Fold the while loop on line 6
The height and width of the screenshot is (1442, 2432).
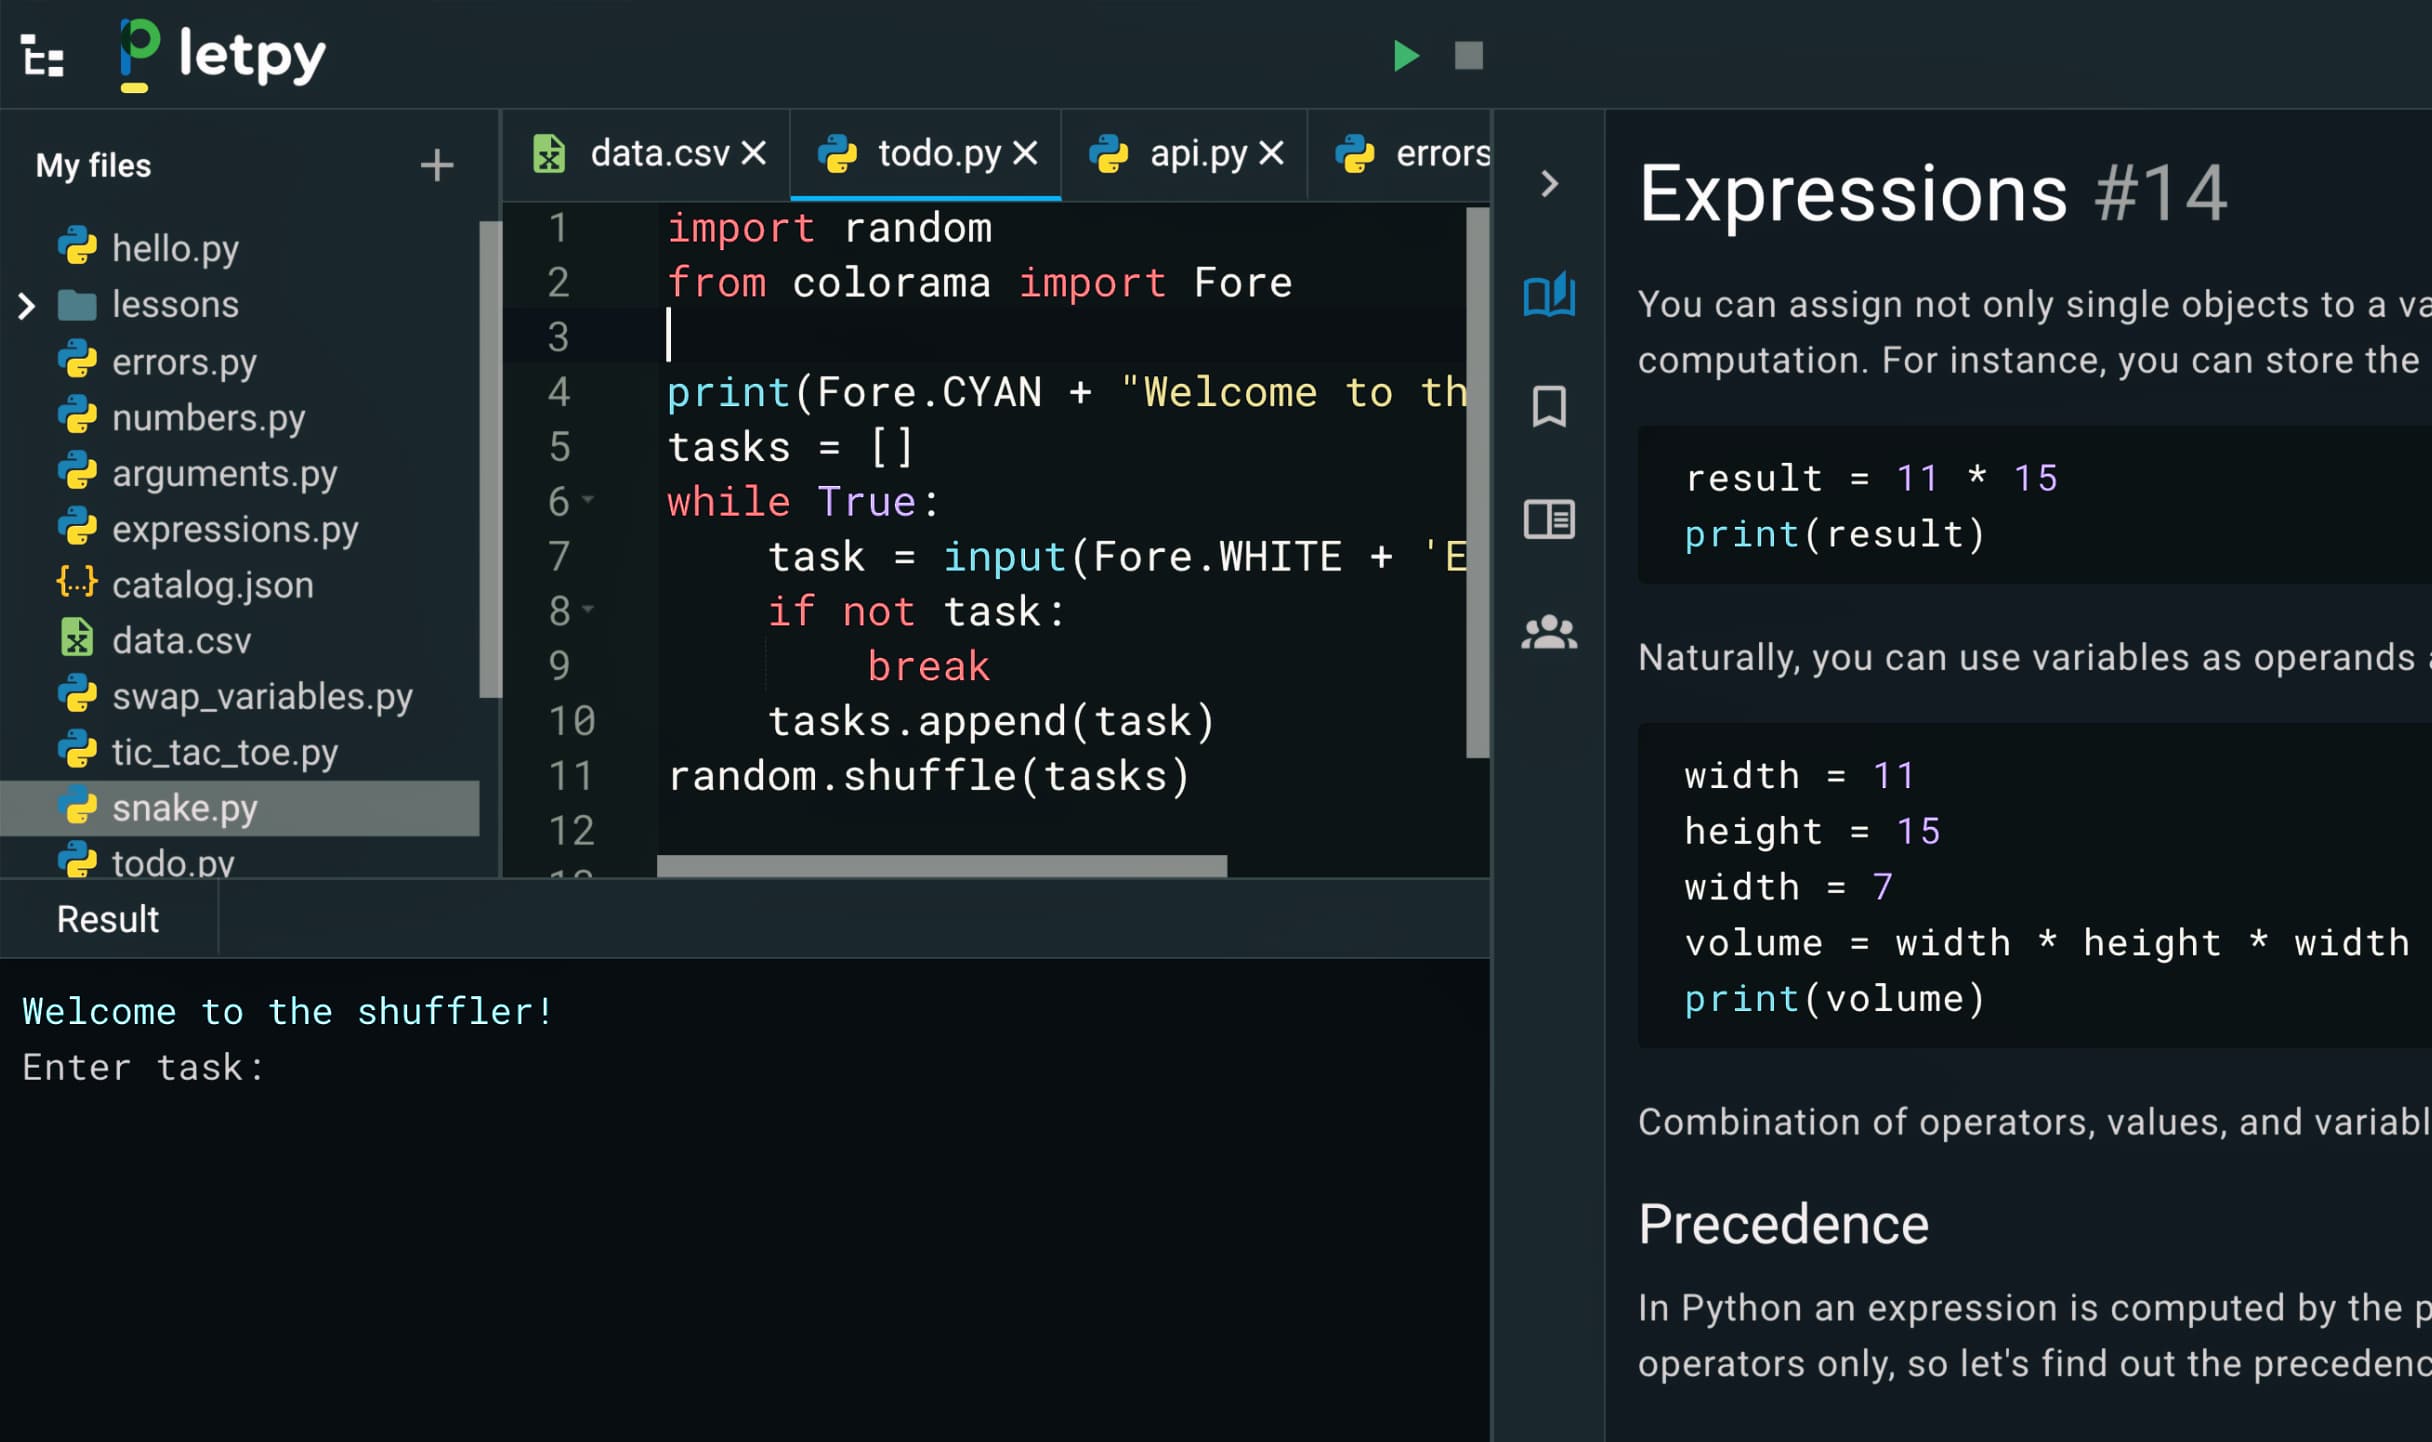pos(588,500)
